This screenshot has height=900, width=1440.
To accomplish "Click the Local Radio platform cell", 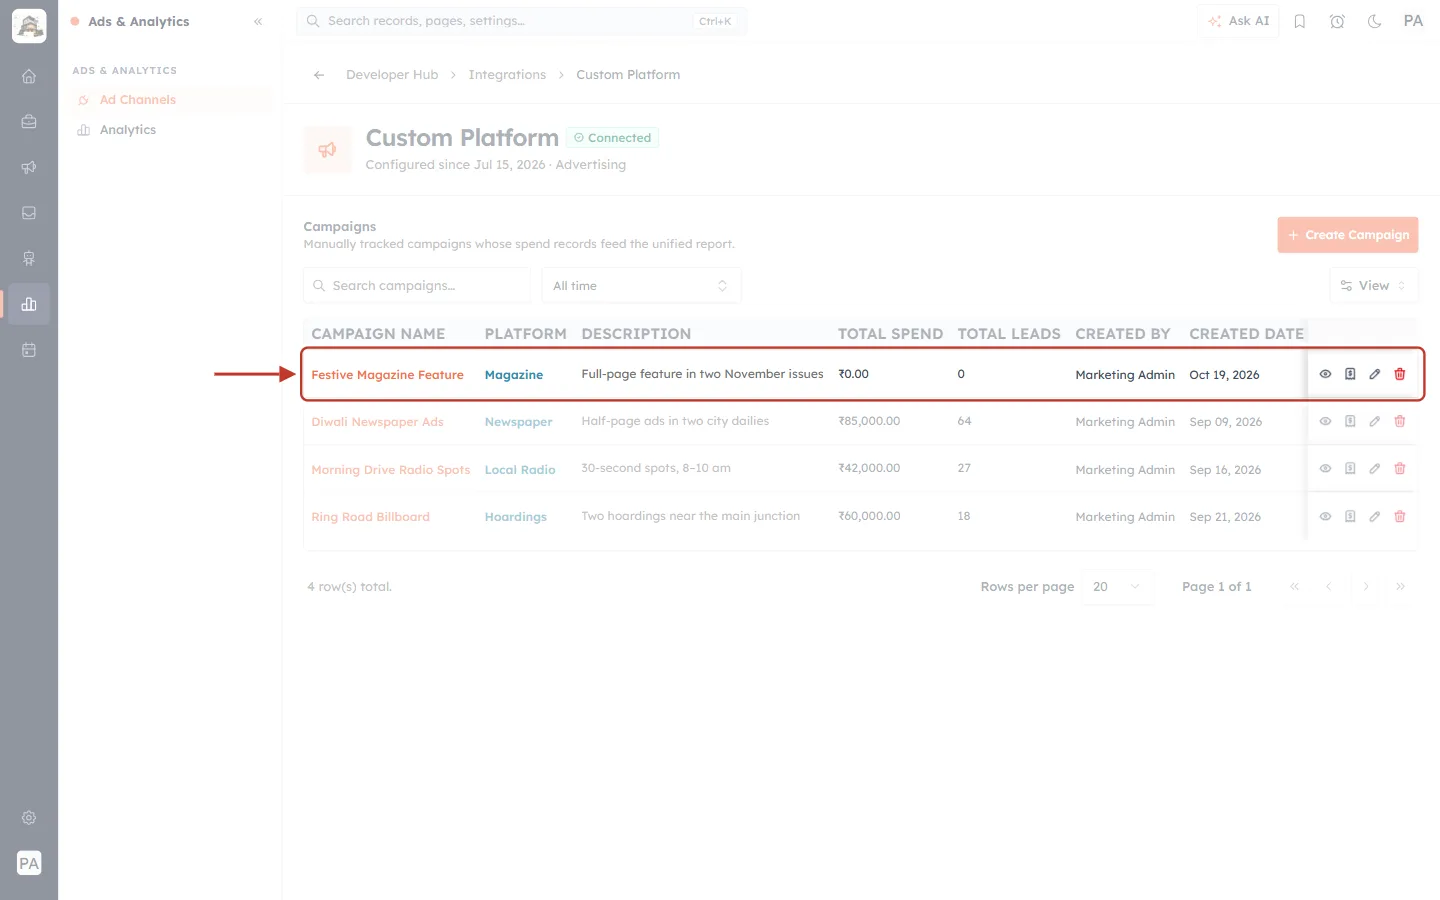I will [520, 470].
